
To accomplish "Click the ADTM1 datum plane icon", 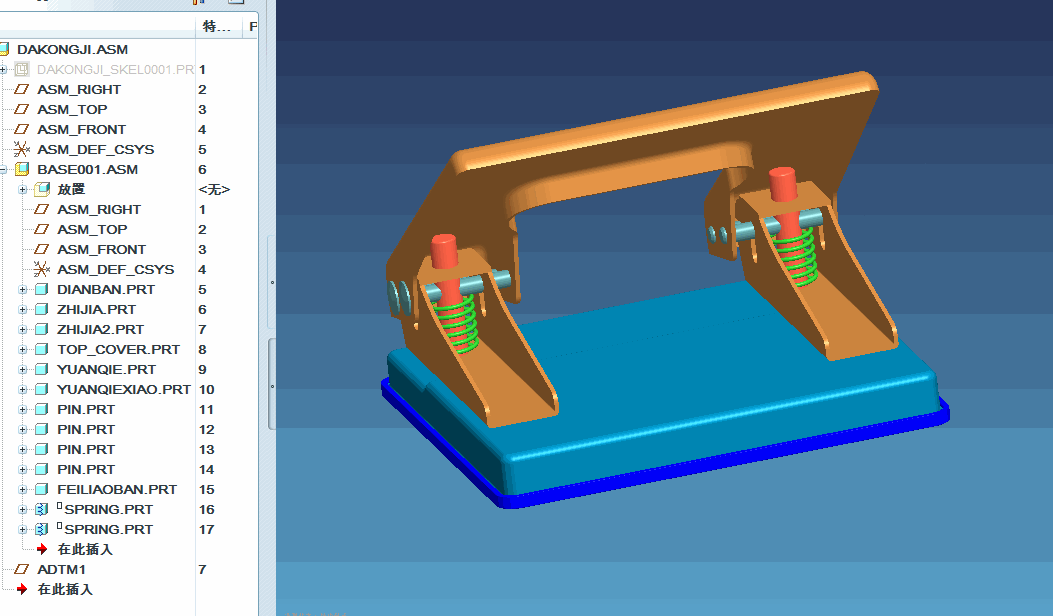I will coord(21,569).
